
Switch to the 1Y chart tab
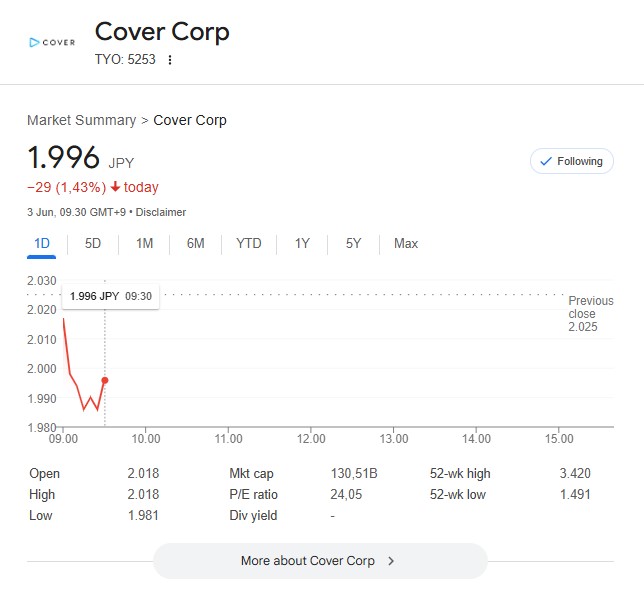(x=302, y=243)
